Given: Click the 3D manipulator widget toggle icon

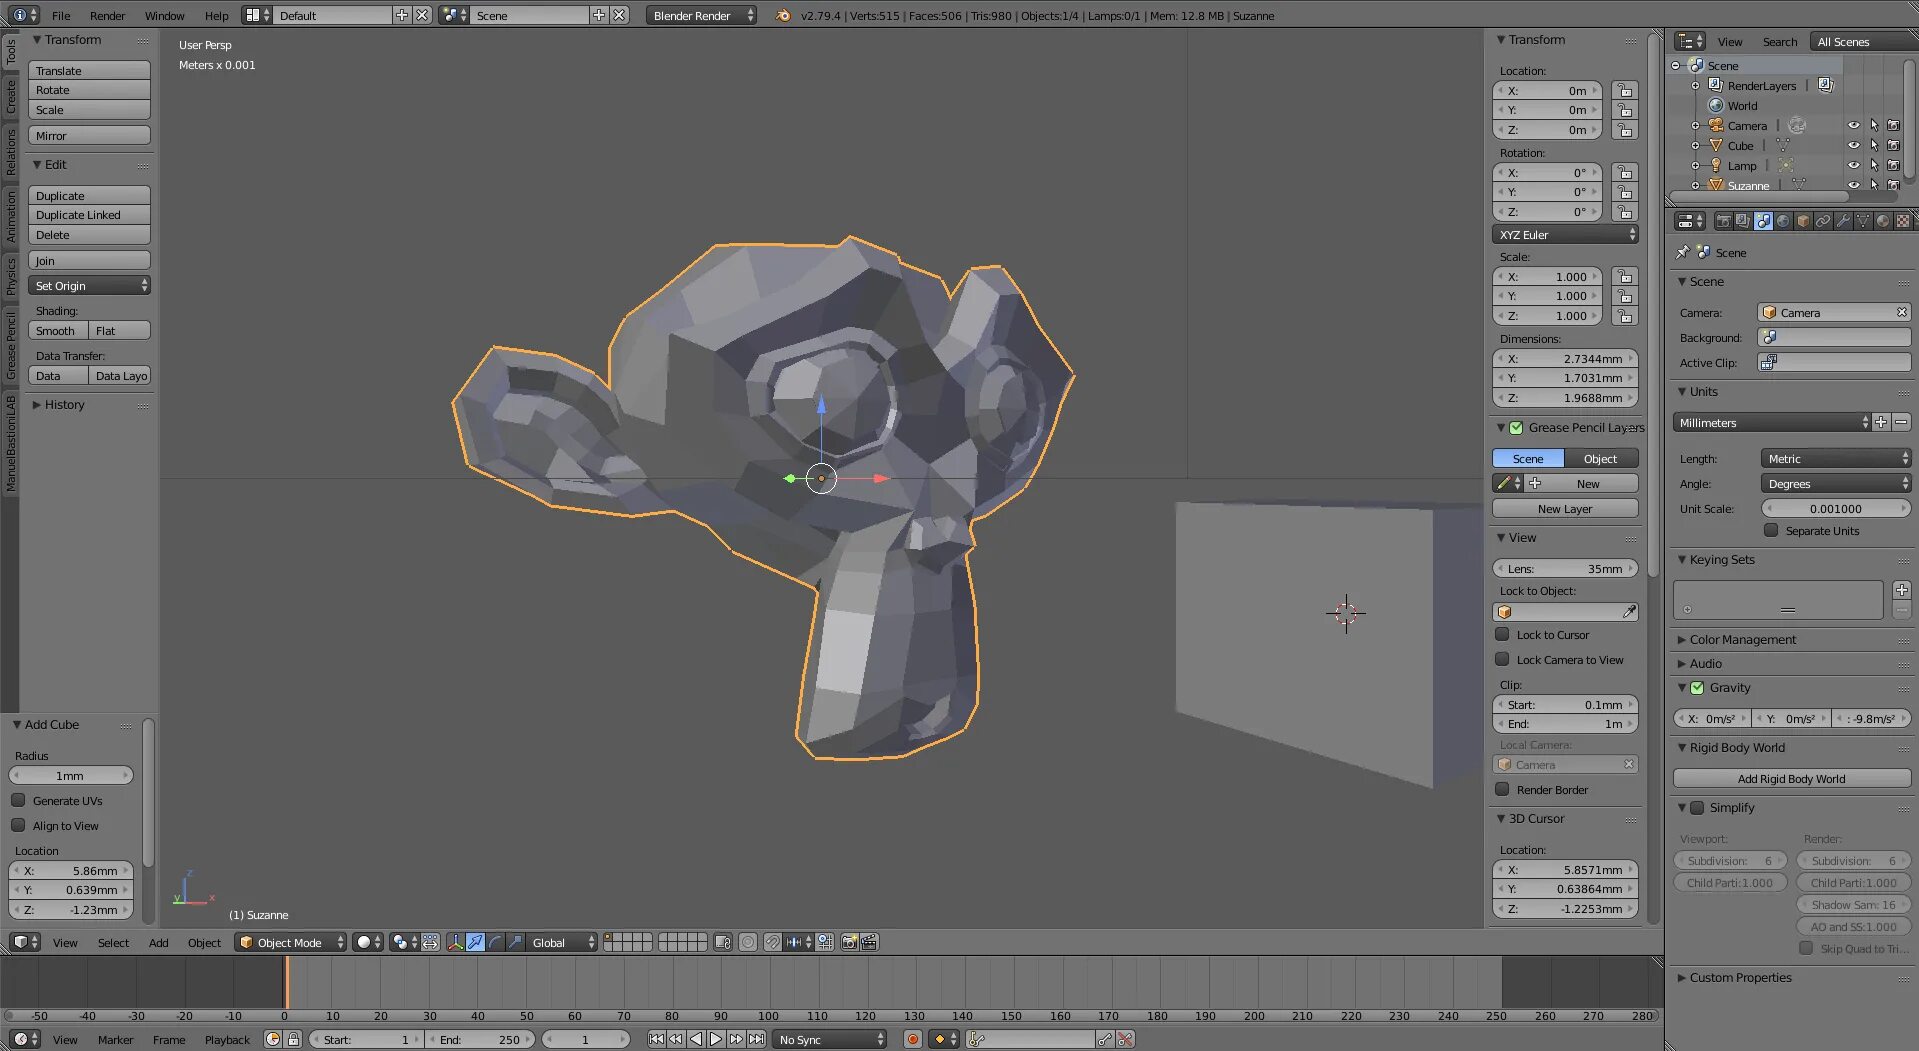Looking at the screenshot, I should click(x=455, y=942).
